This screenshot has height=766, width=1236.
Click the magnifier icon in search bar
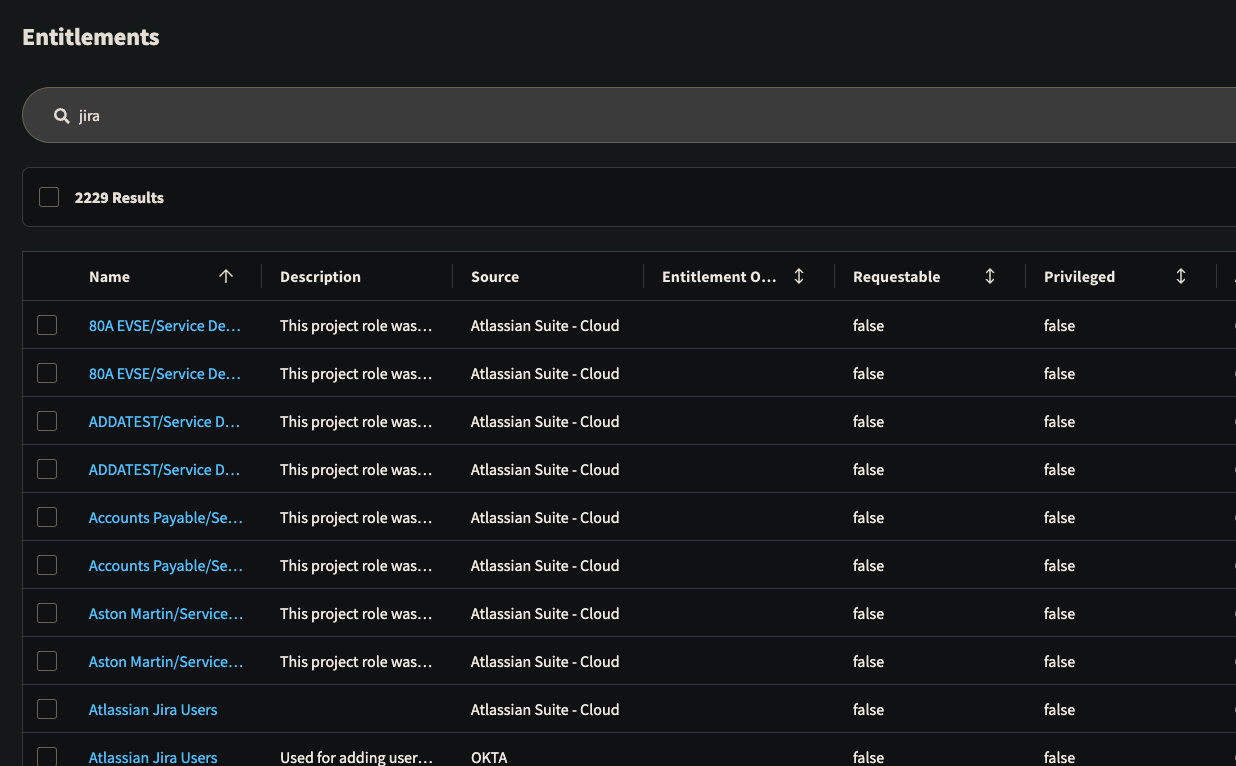pyautogui.click(x=62, y=116)
